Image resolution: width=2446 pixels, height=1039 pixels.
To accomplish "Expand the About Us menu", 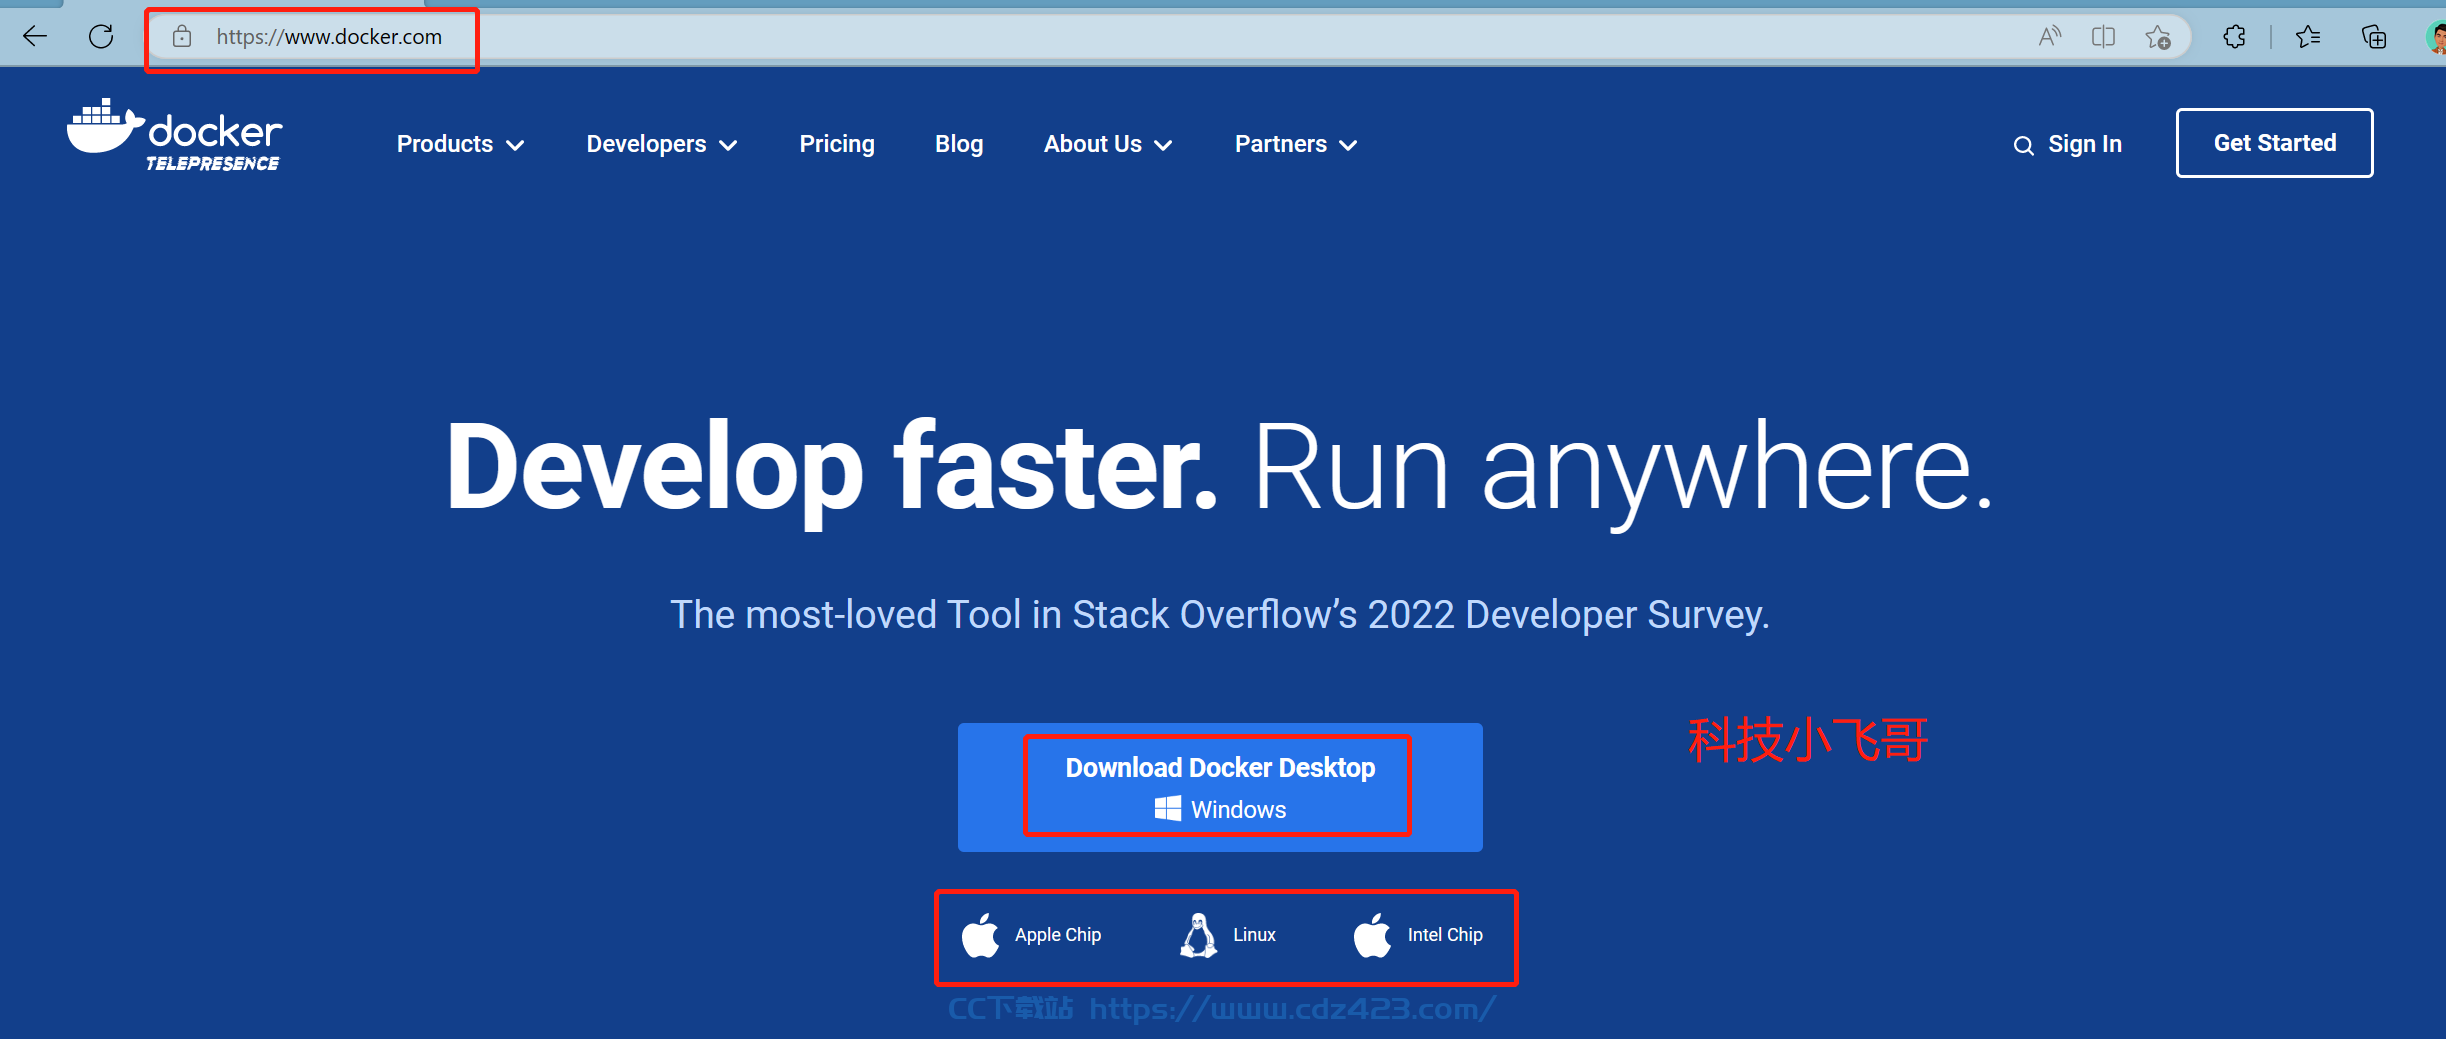I will (1108, 144).
